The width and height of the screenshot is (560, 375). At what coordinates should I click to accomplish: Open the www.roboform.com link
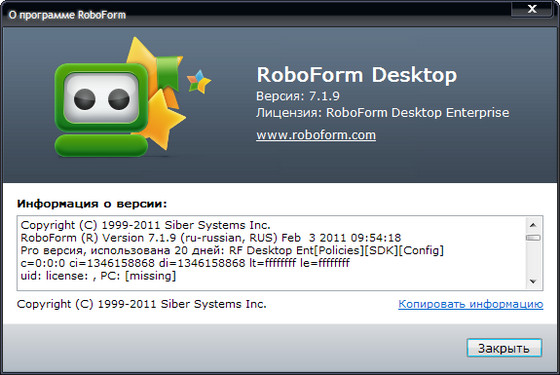[316, 135]
